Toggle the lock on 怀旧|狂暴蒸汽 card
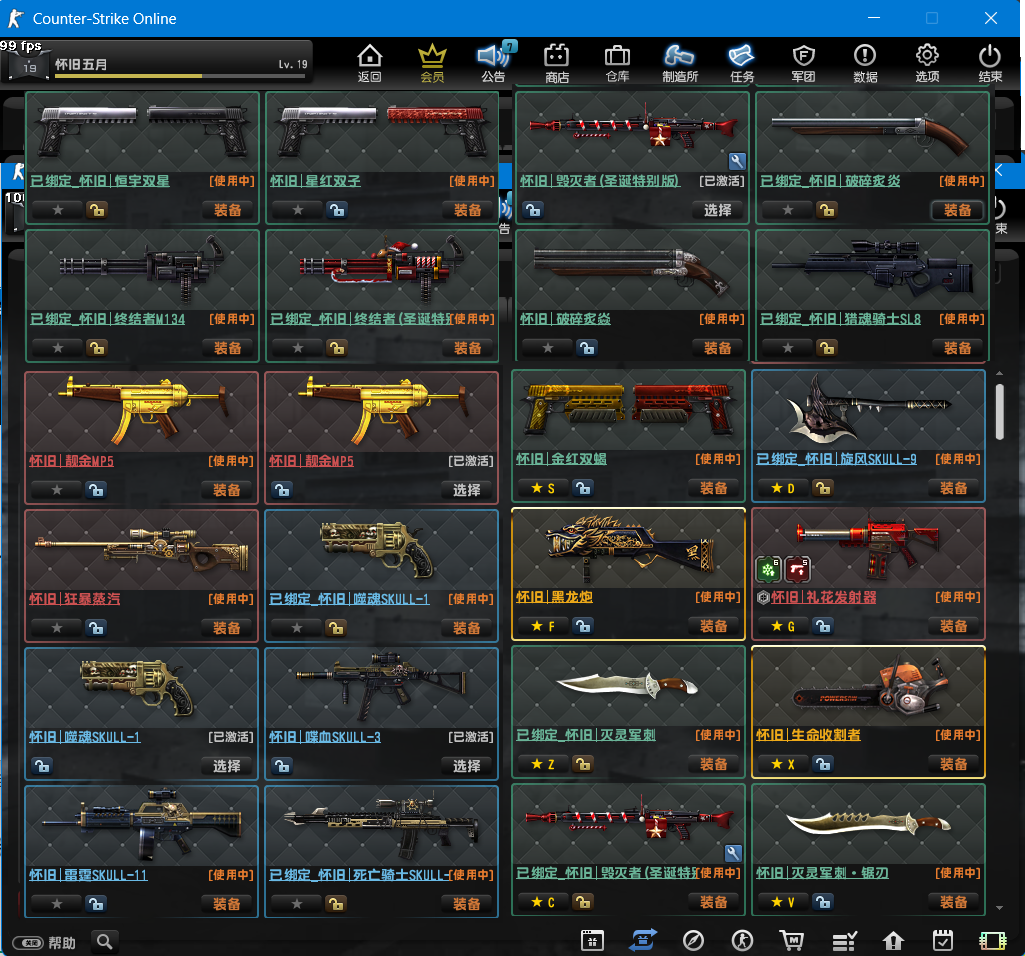This screenshot has width=1025, height=956. (95, 628)
